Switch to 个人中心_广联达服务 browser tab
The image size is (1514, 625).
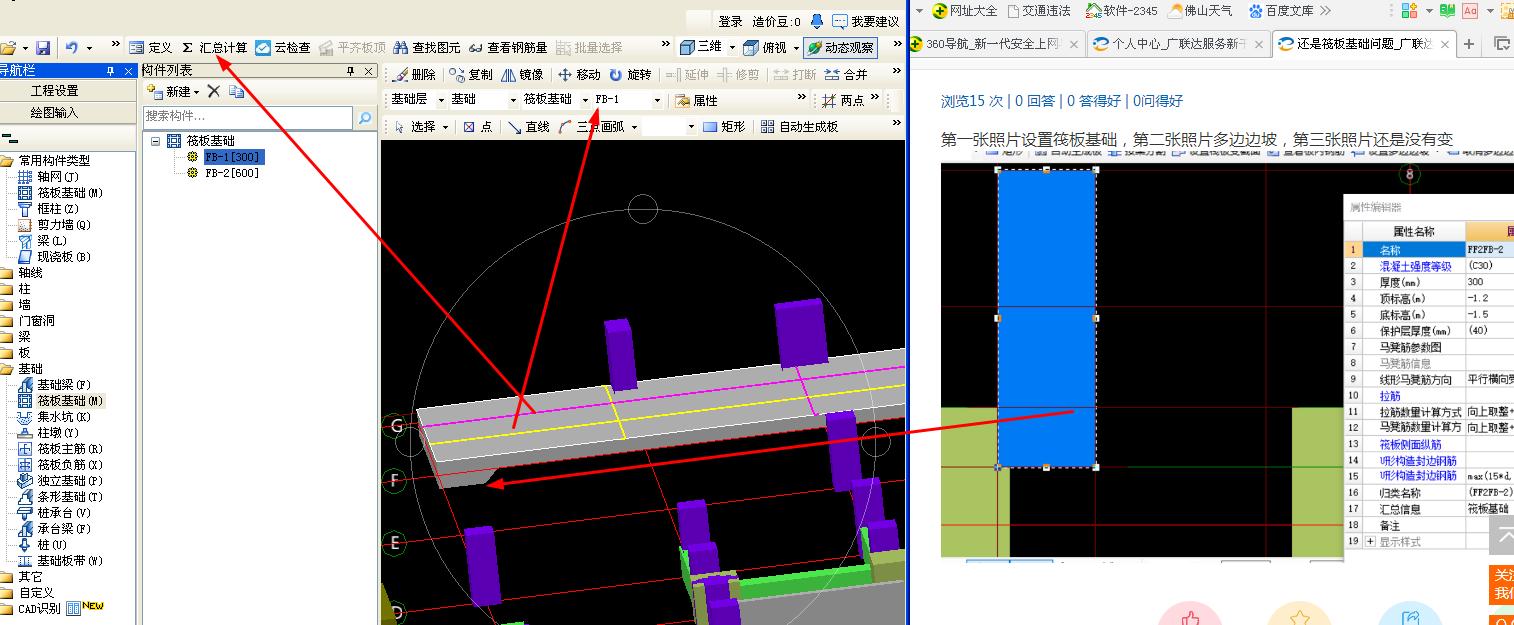point(1178,44)
